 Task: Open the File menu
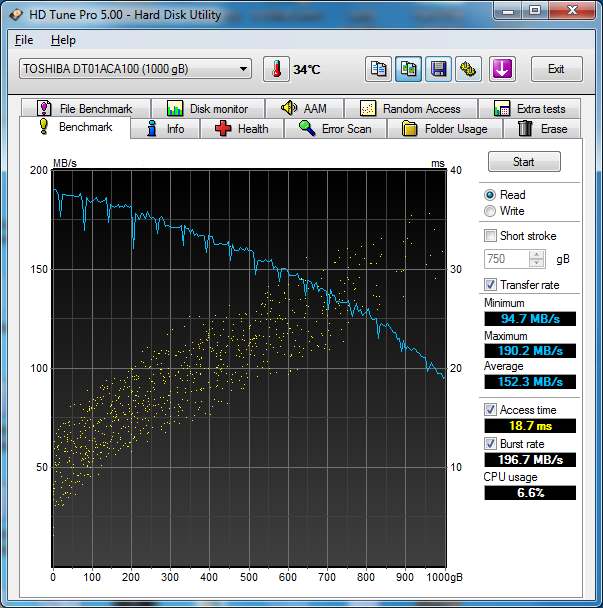pyautogui.click(x=24, y=40)
